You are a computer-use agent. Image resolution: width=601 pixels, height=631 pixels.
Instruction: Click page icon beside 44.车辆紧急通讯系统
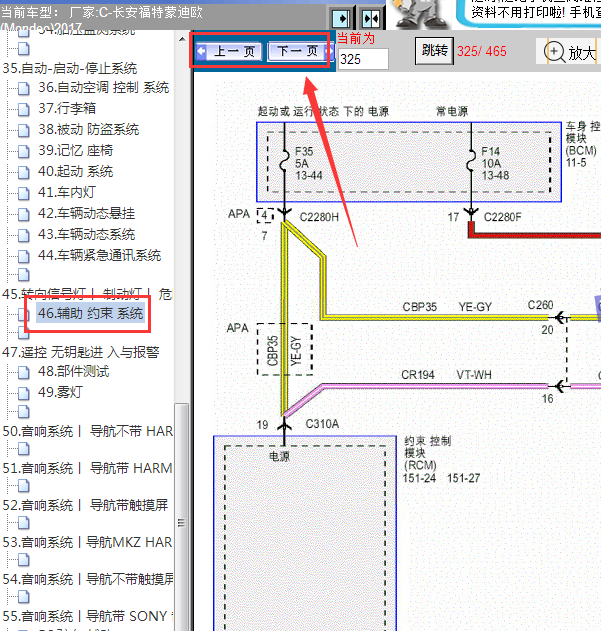coord(24,256)
